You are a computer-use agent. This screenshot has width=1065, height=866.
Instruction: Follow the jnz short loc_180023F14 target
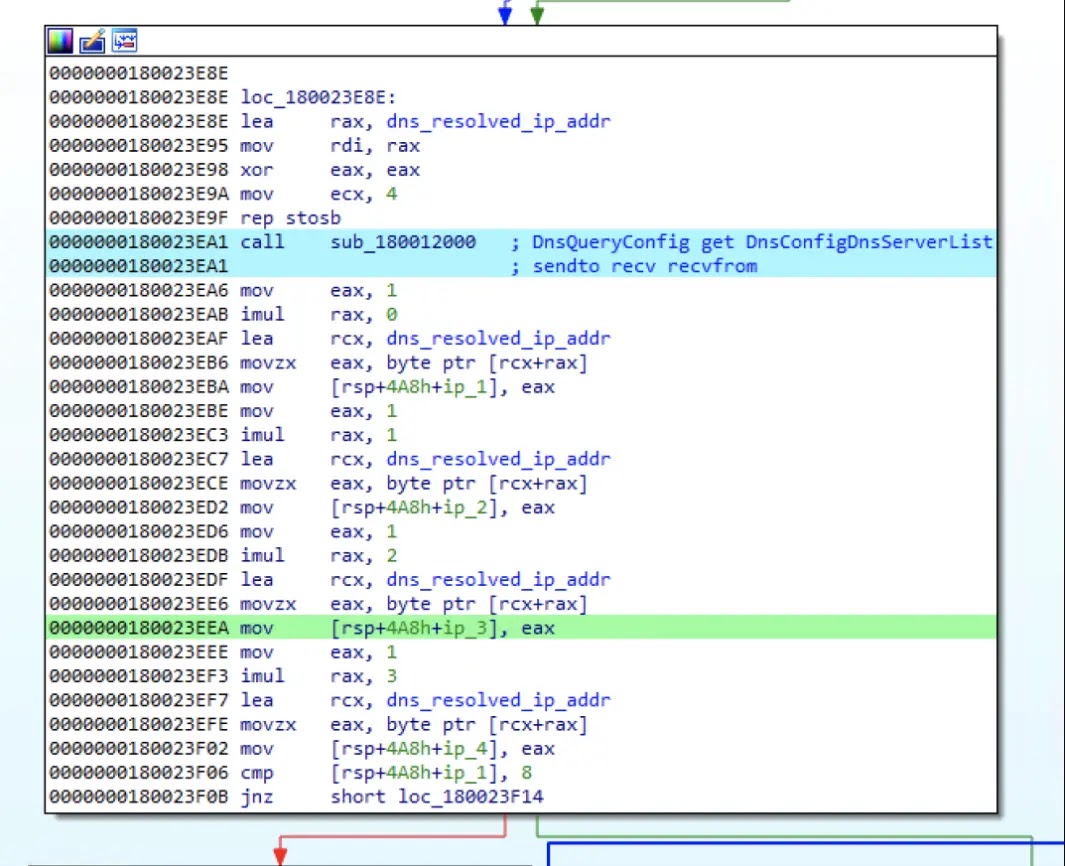pos(471,797)
